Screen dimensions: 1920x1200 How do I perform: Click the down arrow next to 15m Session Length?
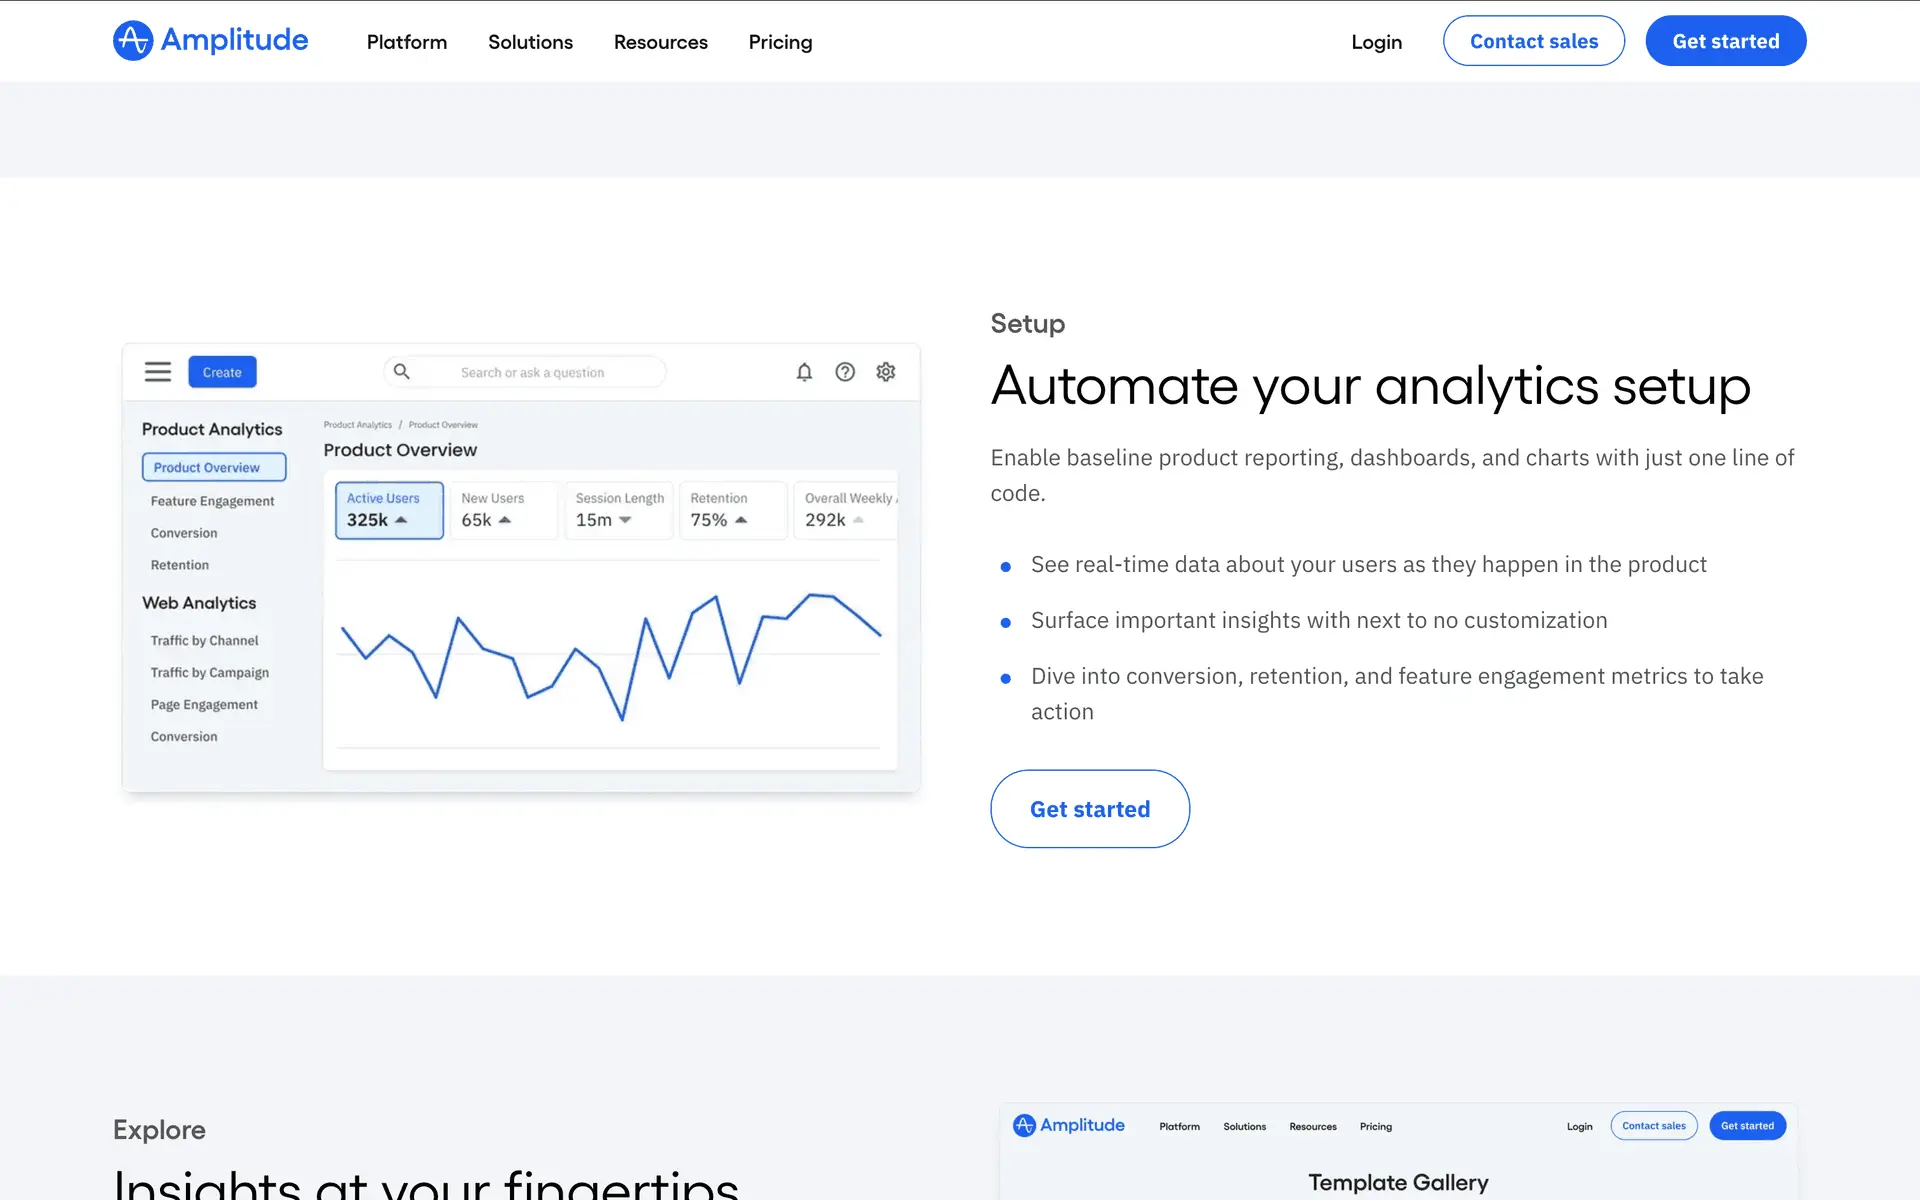[625, 520]
